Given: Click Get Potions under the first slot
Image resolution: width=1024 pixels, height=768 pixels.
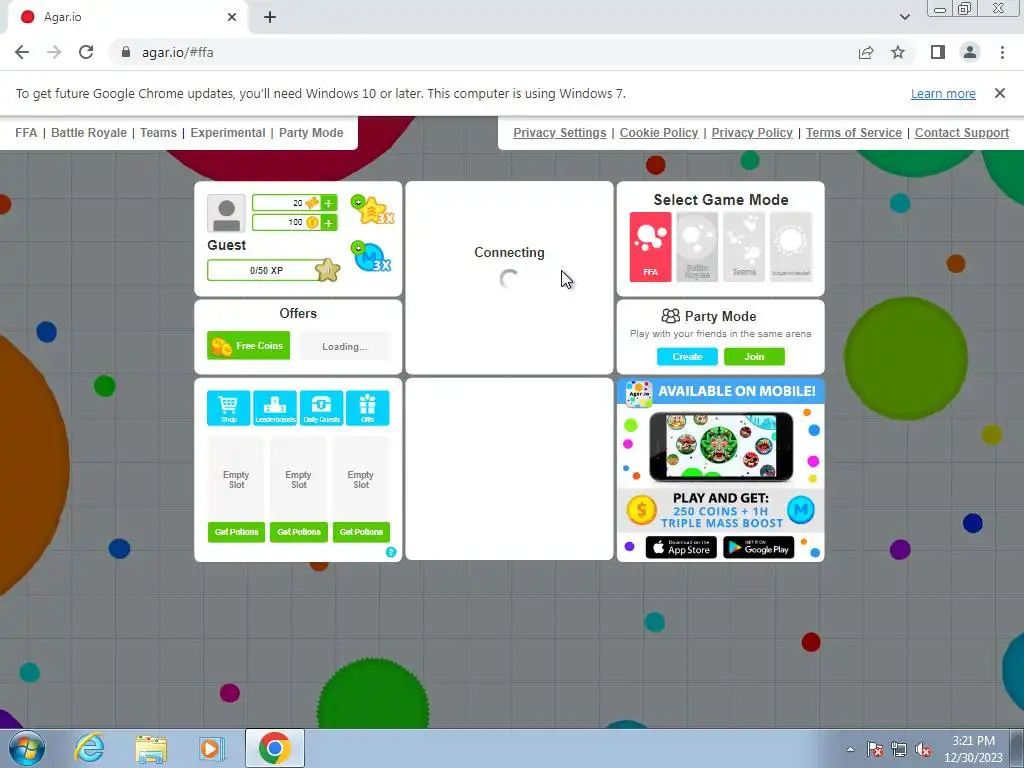Looking at the screenshot, I should 236,532.
